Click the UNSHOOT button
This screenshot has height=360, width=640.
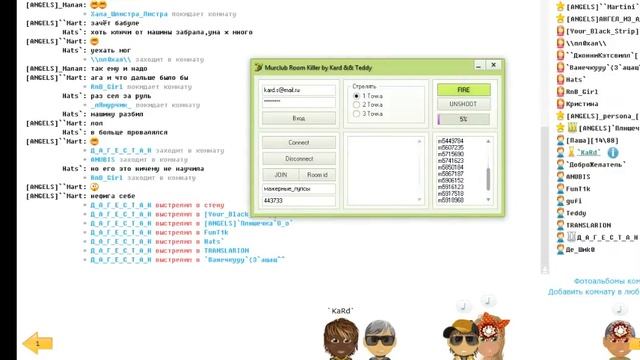click(464, 104)
